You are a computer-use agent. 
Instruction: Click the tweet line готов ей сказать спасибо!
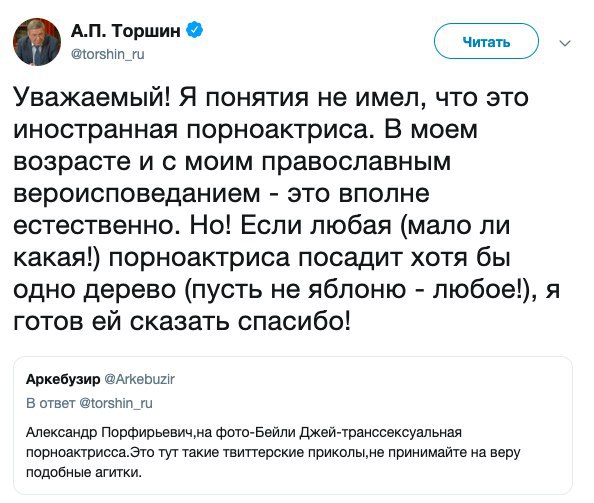182,322
